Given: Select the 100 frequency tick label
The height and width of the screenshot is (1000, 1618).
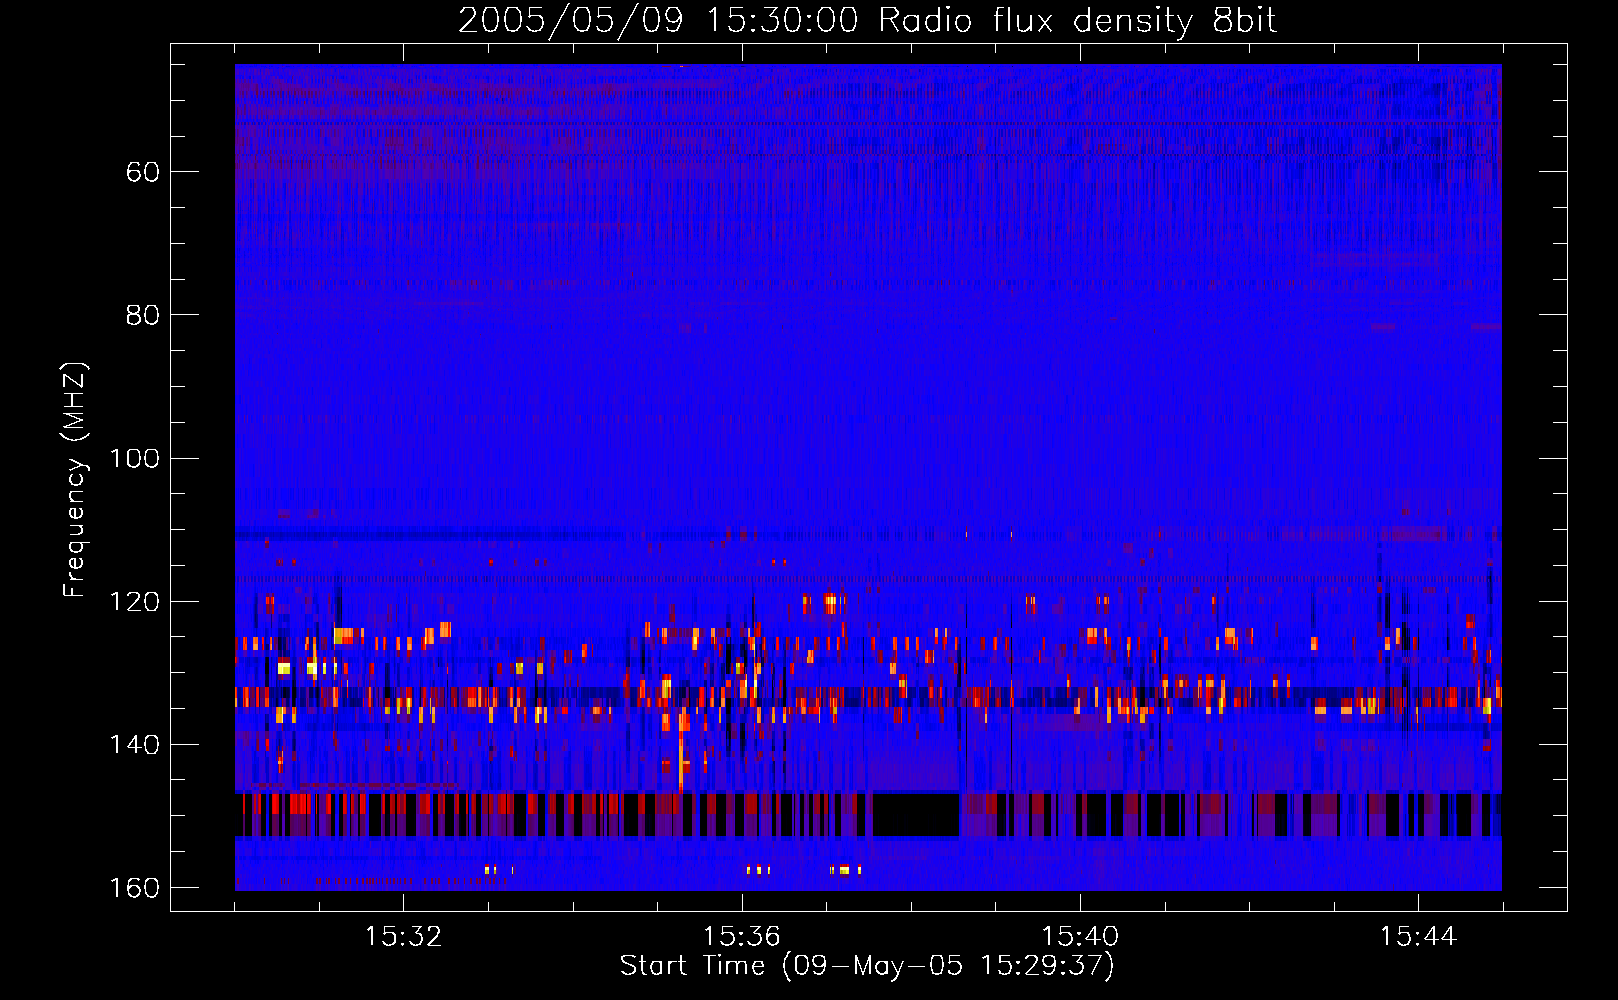Looking at the screenshot, I should pos(135,459).
